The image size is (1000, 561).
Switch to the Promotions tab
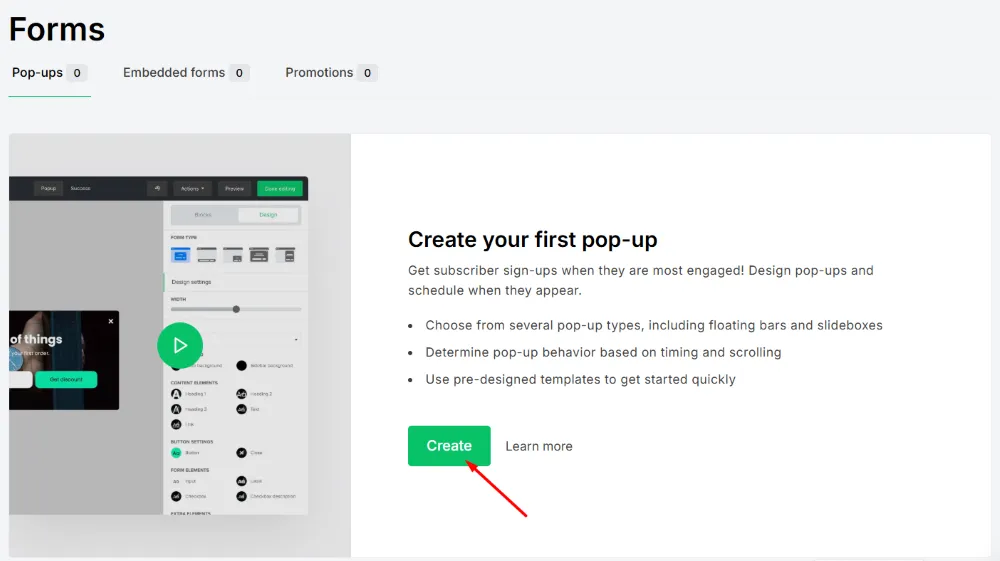319,73
